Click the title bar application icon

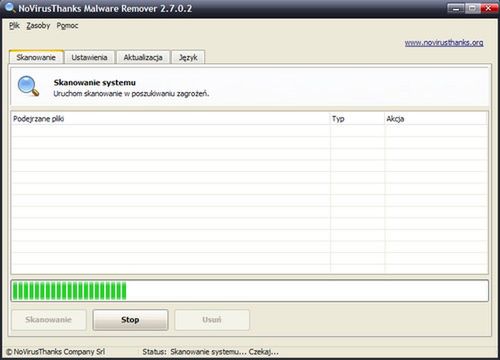click(9, 8)
